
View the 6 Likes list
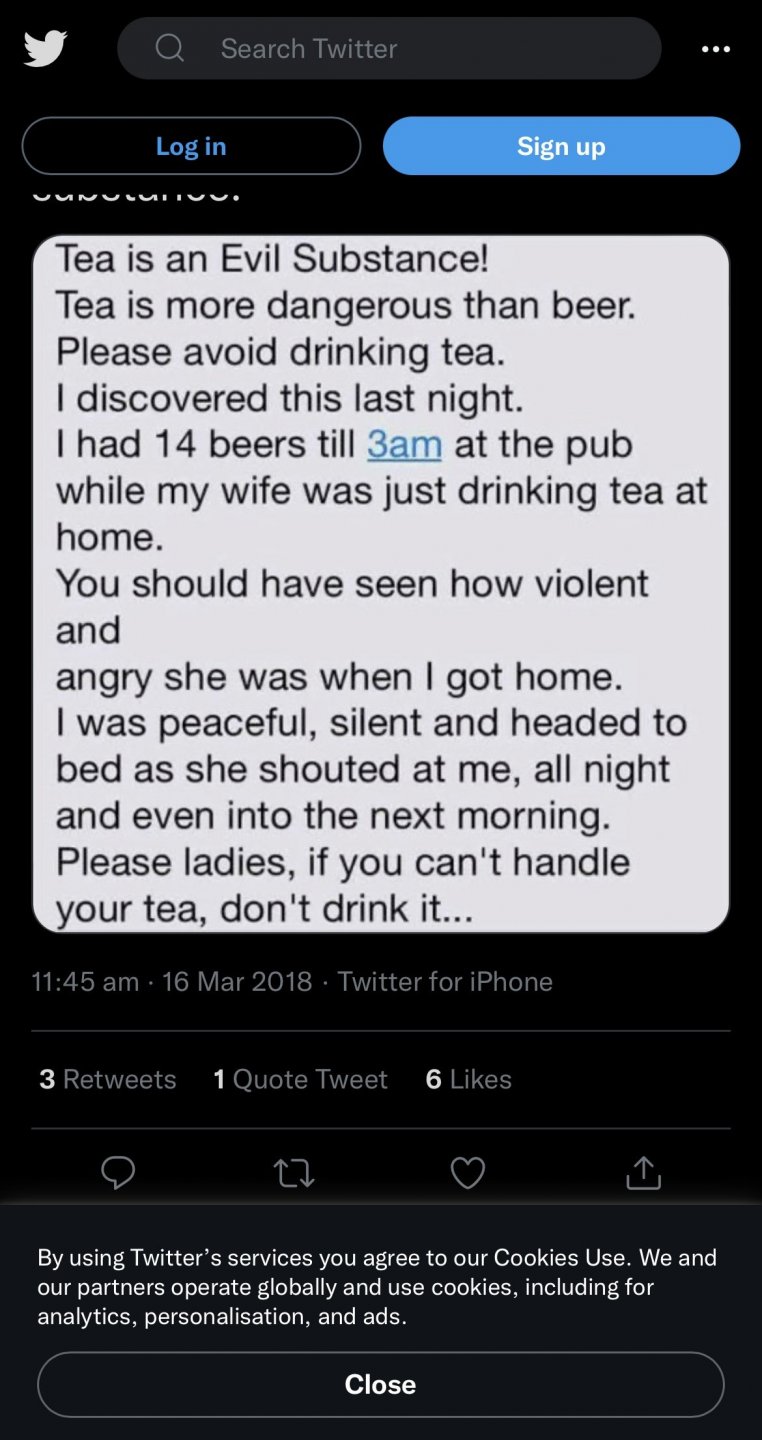point(469,1079)
